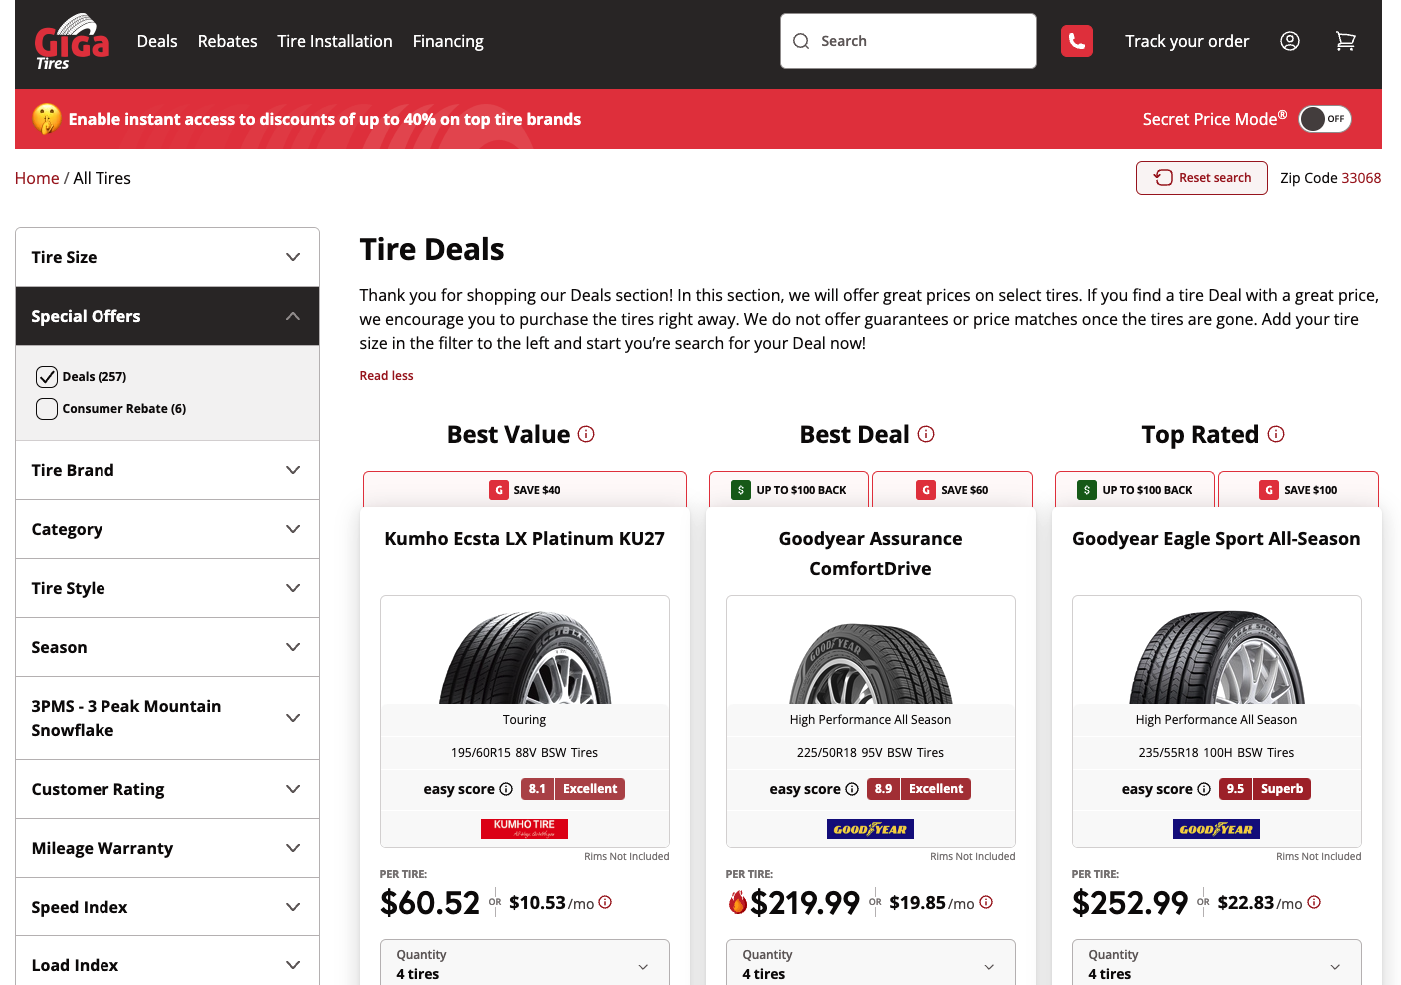1401x985 pixels.
Task: Go to Tire Installation menu item
Action: tap(335, 41)
